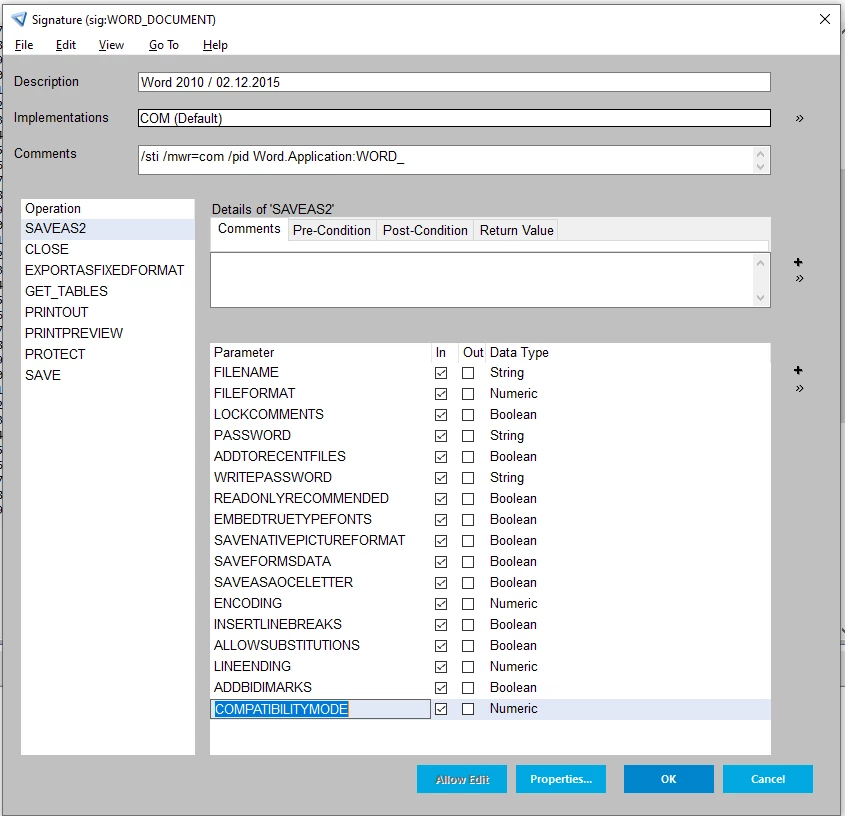Close the Signature window
This screenshot has height=816, width=845.
825,19
